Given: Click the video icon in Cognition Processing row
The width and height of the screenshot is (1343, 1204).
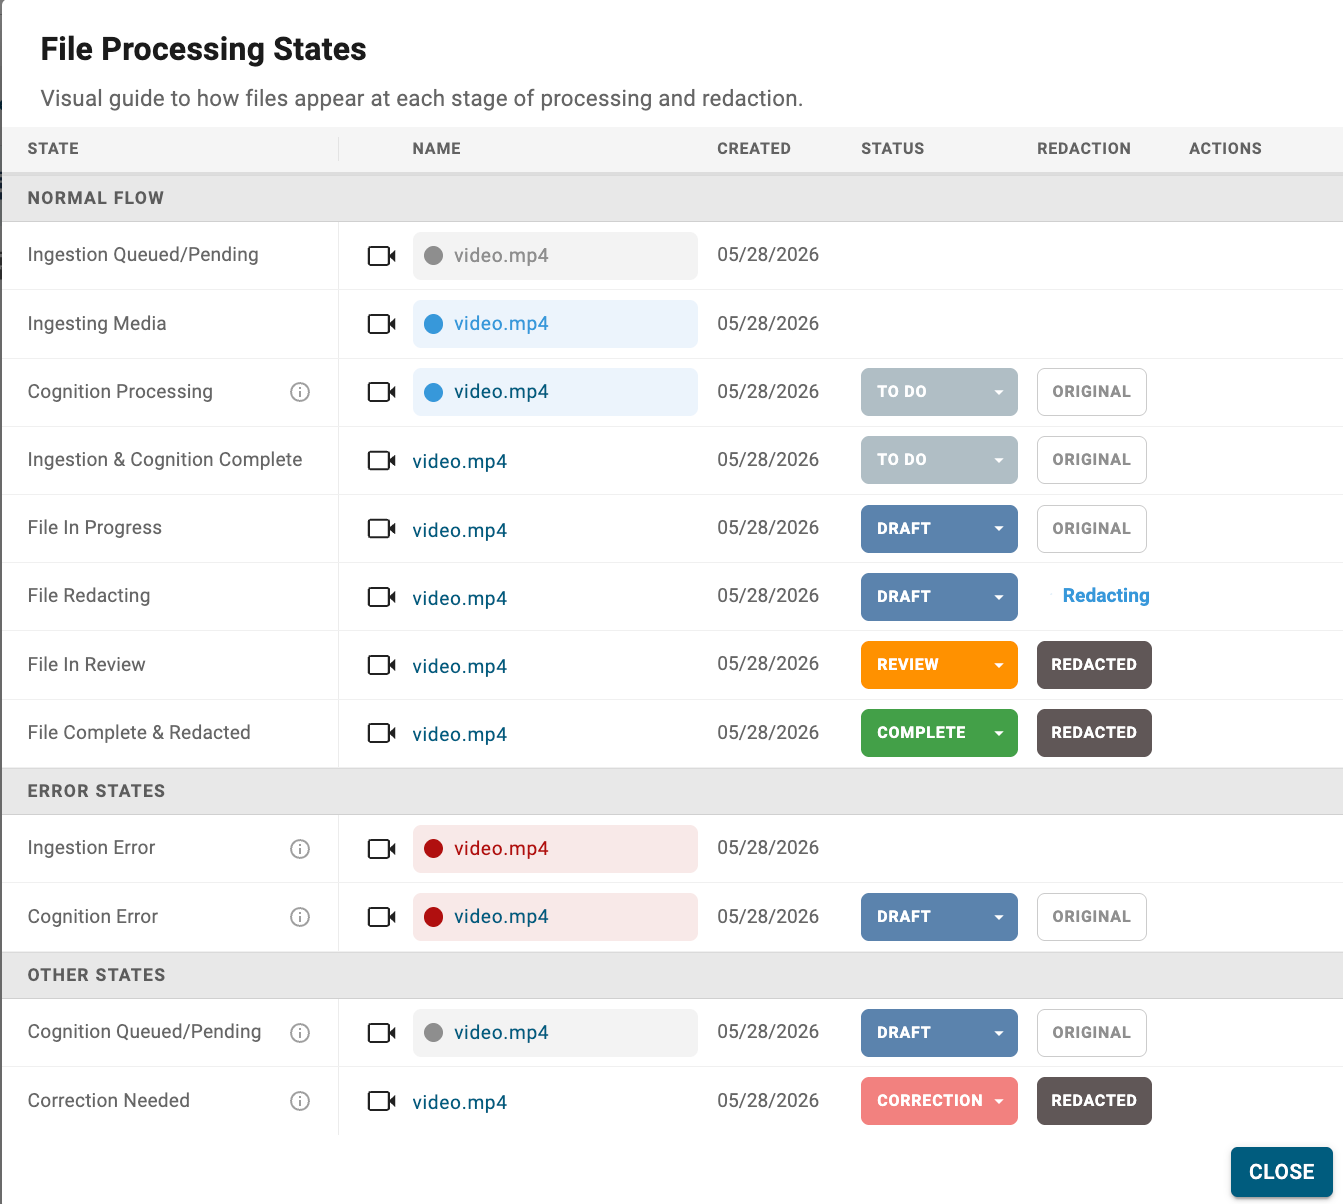Looking at the screenshot, I should pos(381,392).
